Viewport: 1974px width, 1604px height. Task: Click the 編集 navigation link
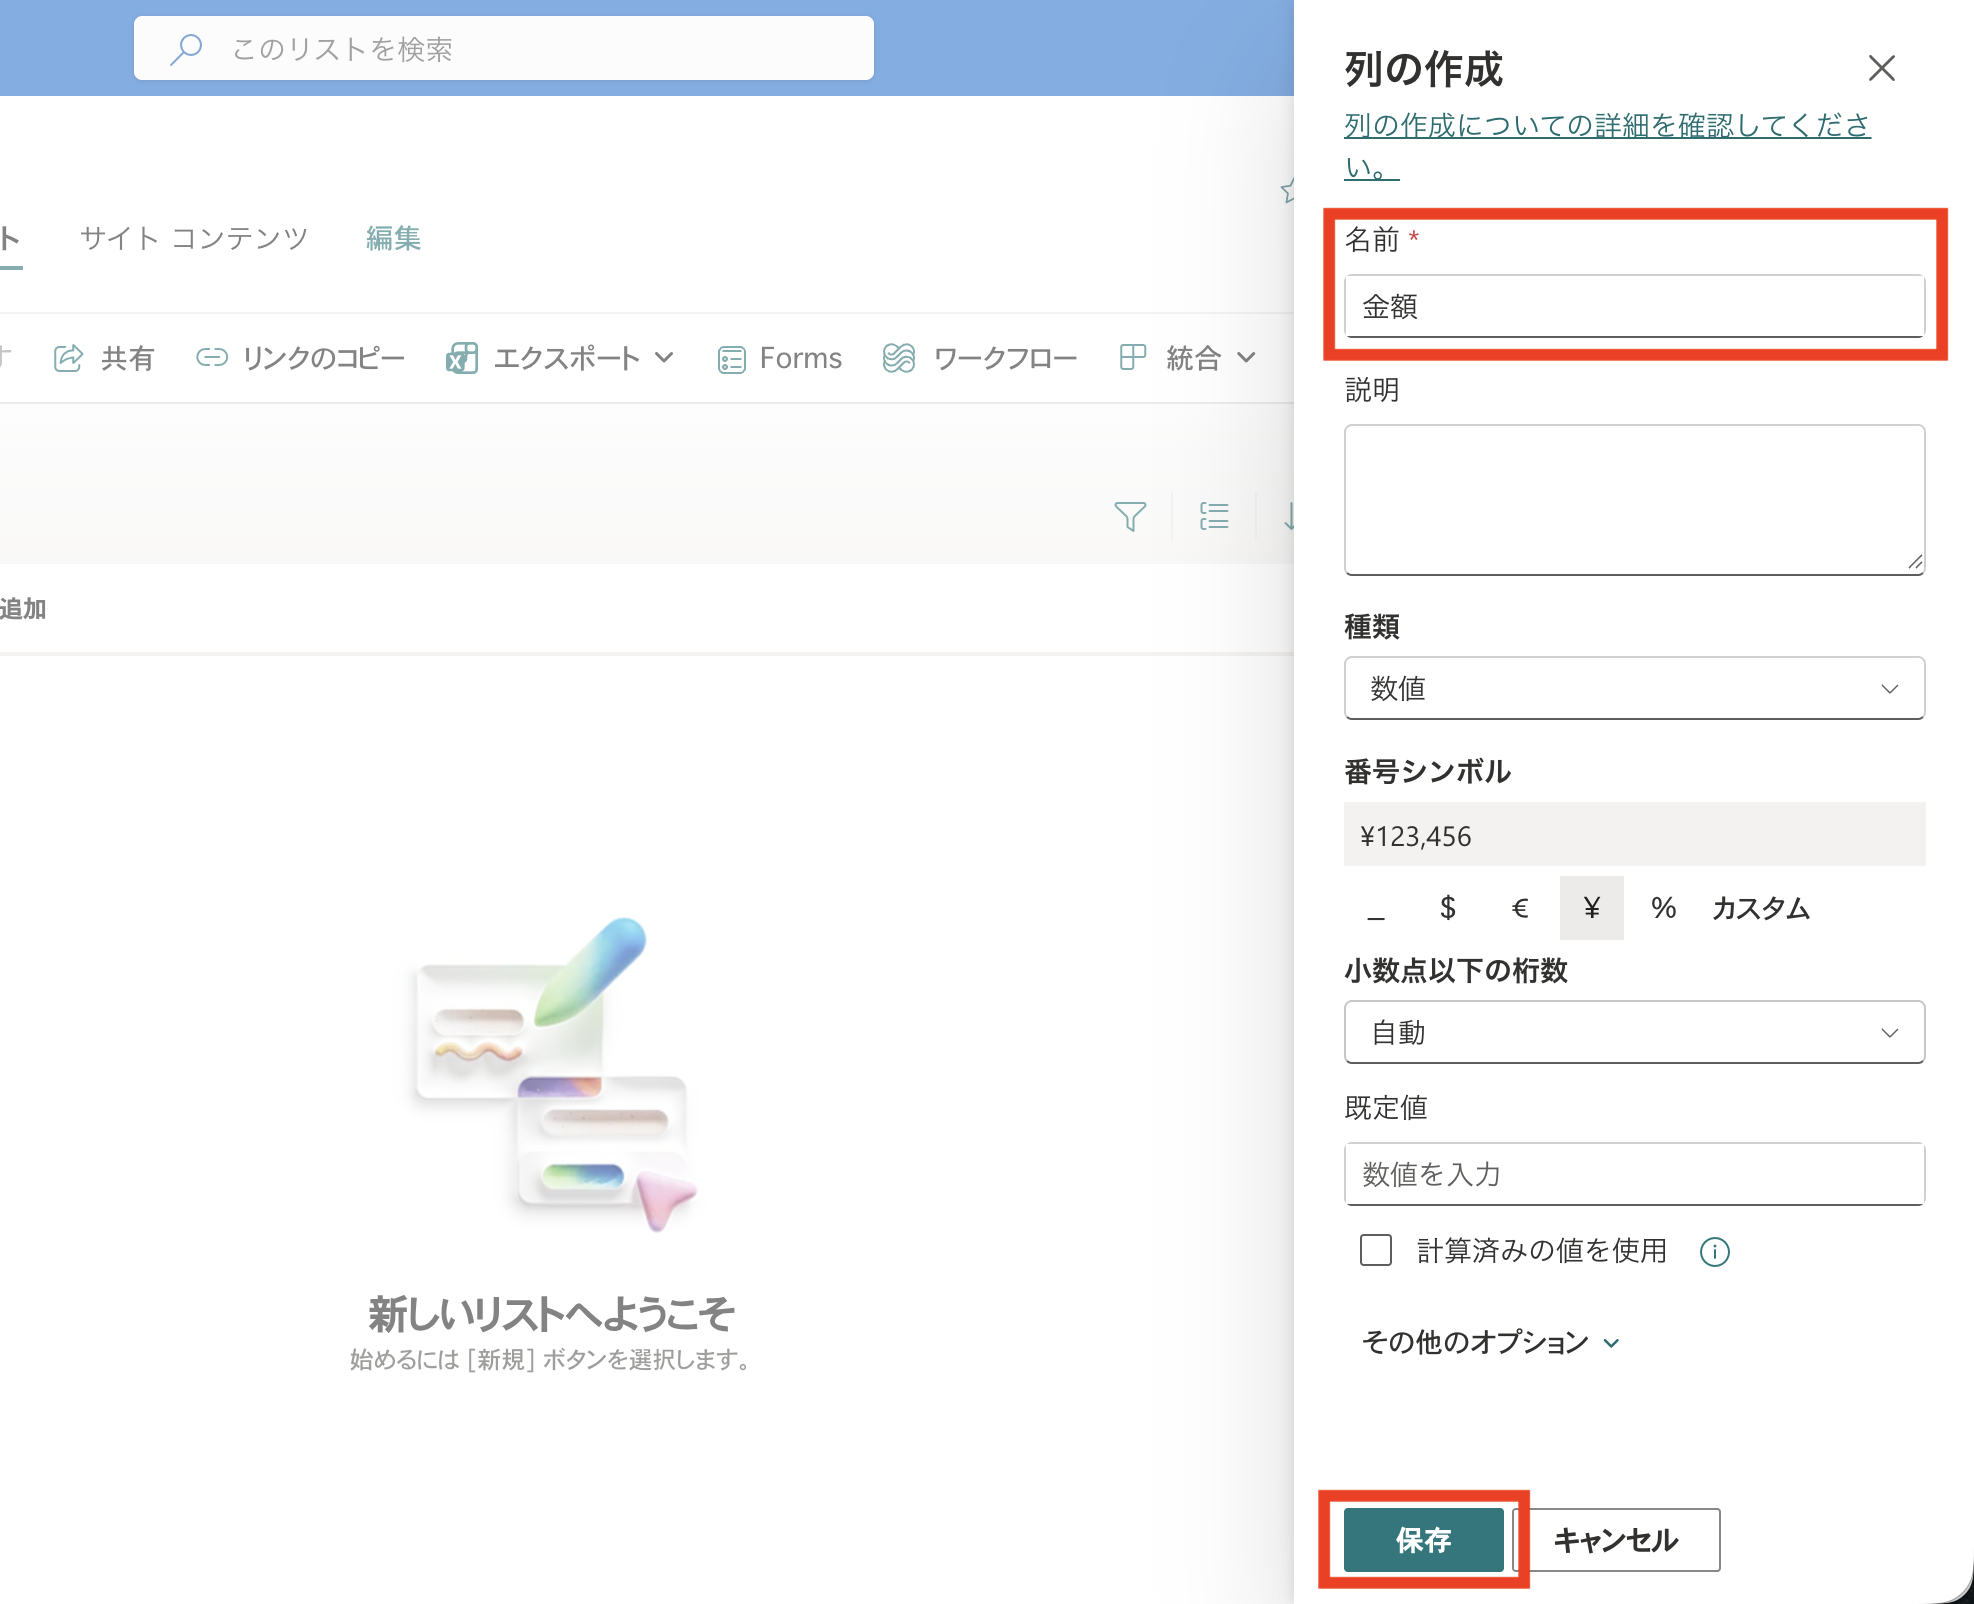393,238
